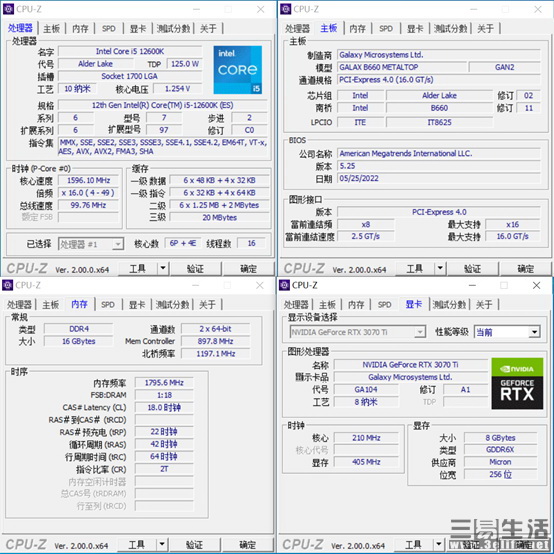The width and height of the screenshot is (554, 554).
Task: Close the processor tab CPU-Z window
Action: (x=260, y=9)
